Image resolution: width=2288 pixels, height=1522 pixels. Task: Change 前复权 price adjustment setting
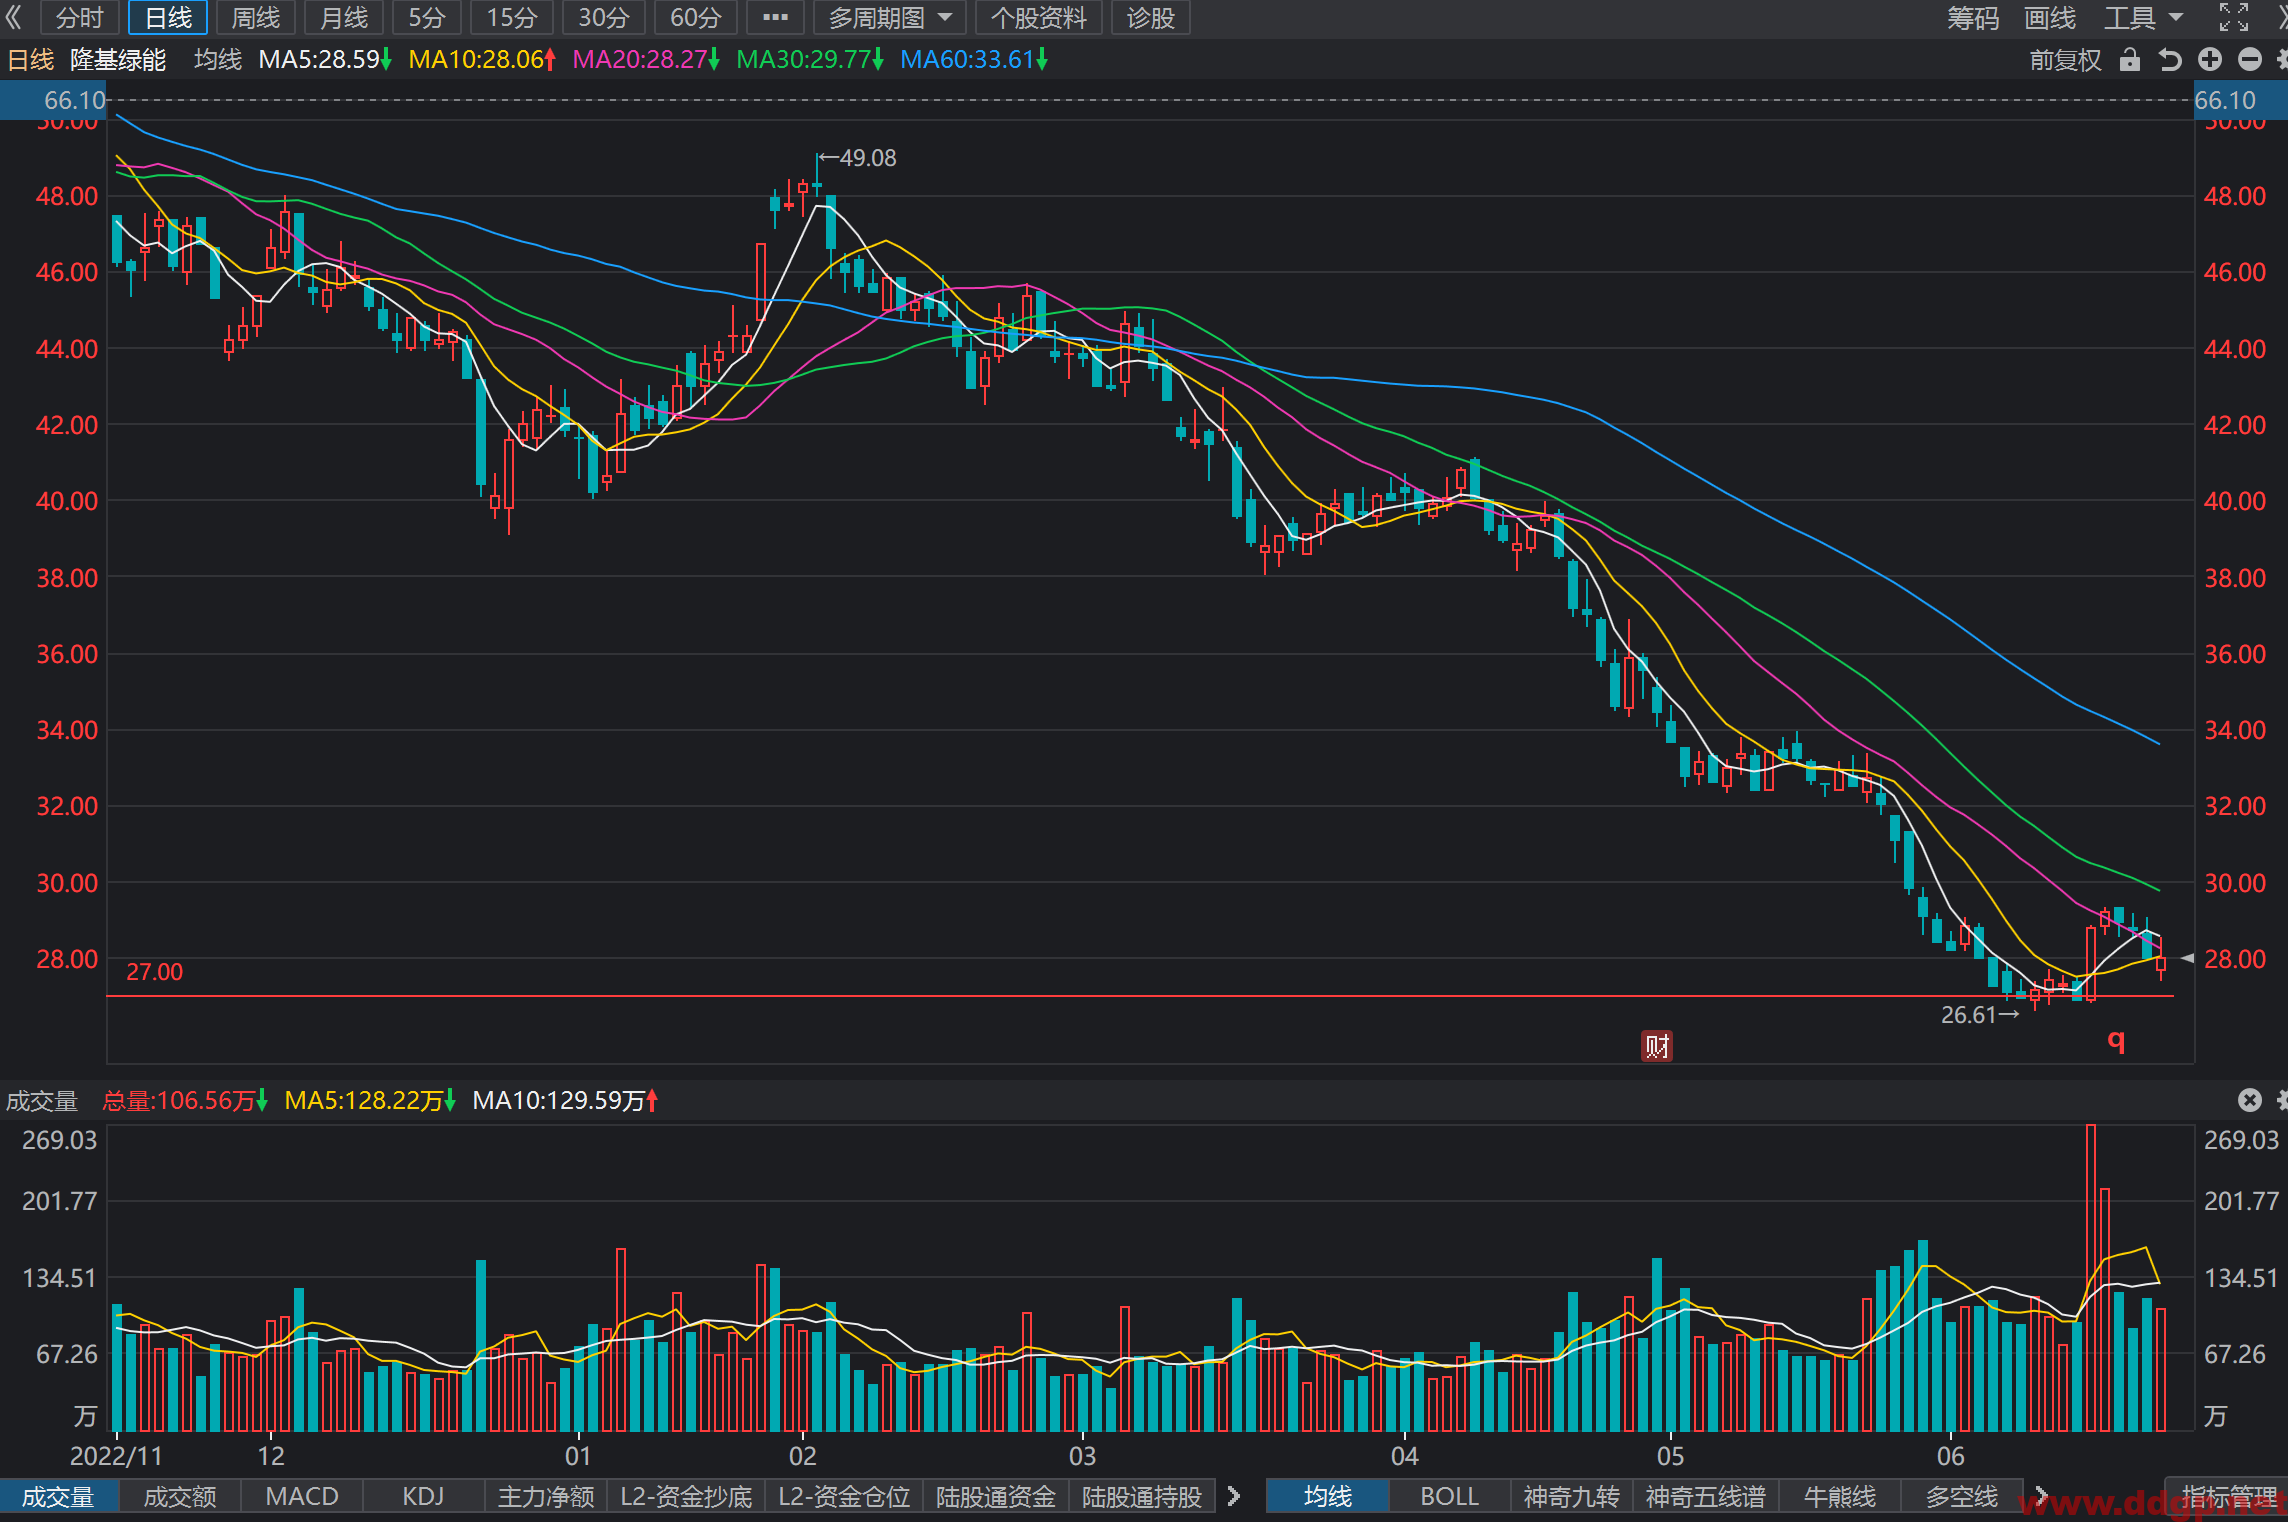[2065, 60]
